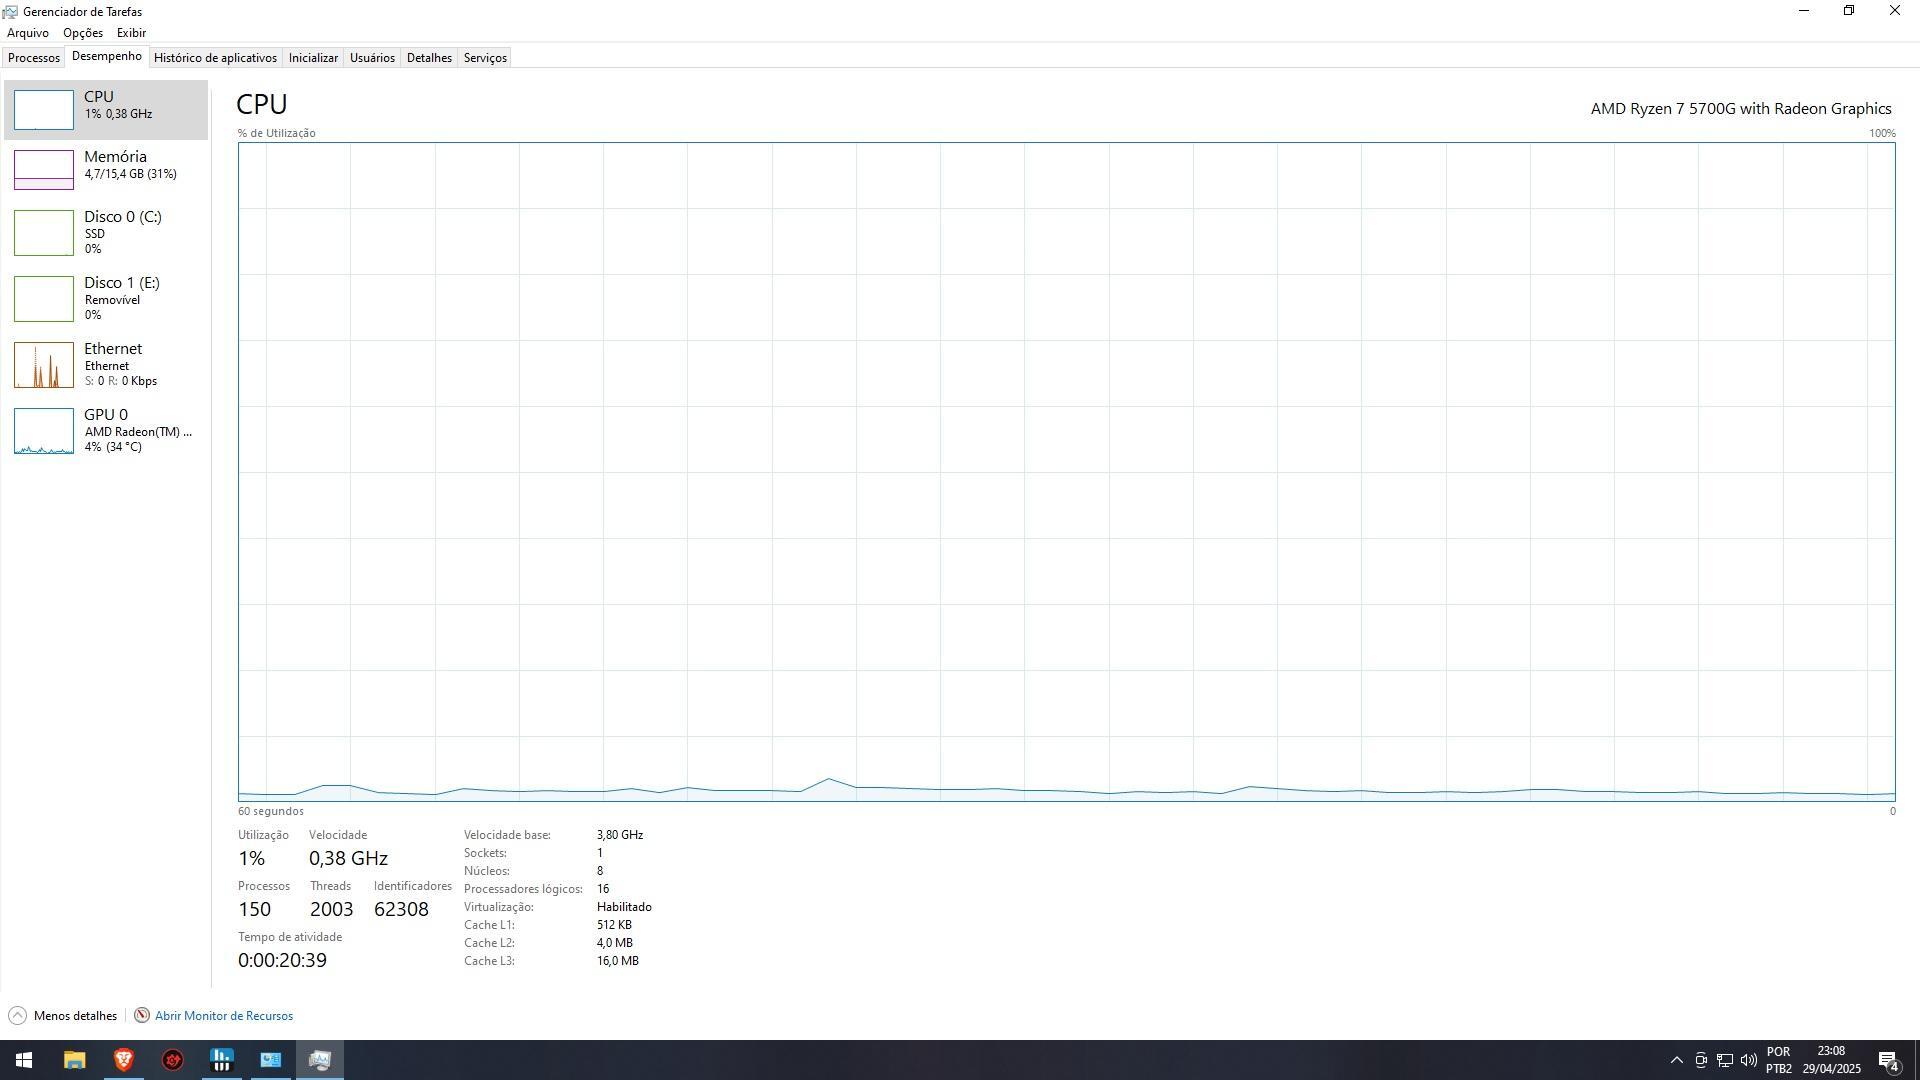Select the GPU 0 mini graph thumbnail

point(44,431)
